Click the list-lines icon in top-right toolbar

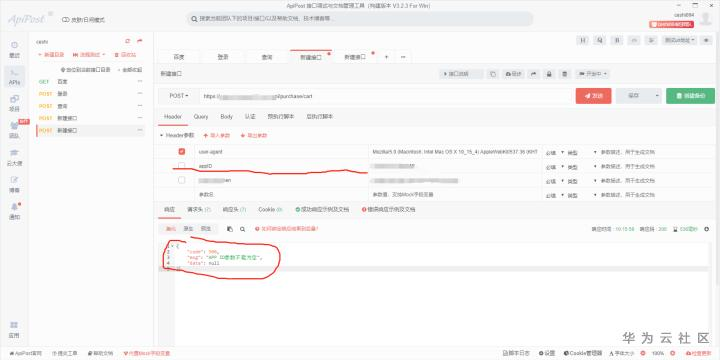[651, 40]
